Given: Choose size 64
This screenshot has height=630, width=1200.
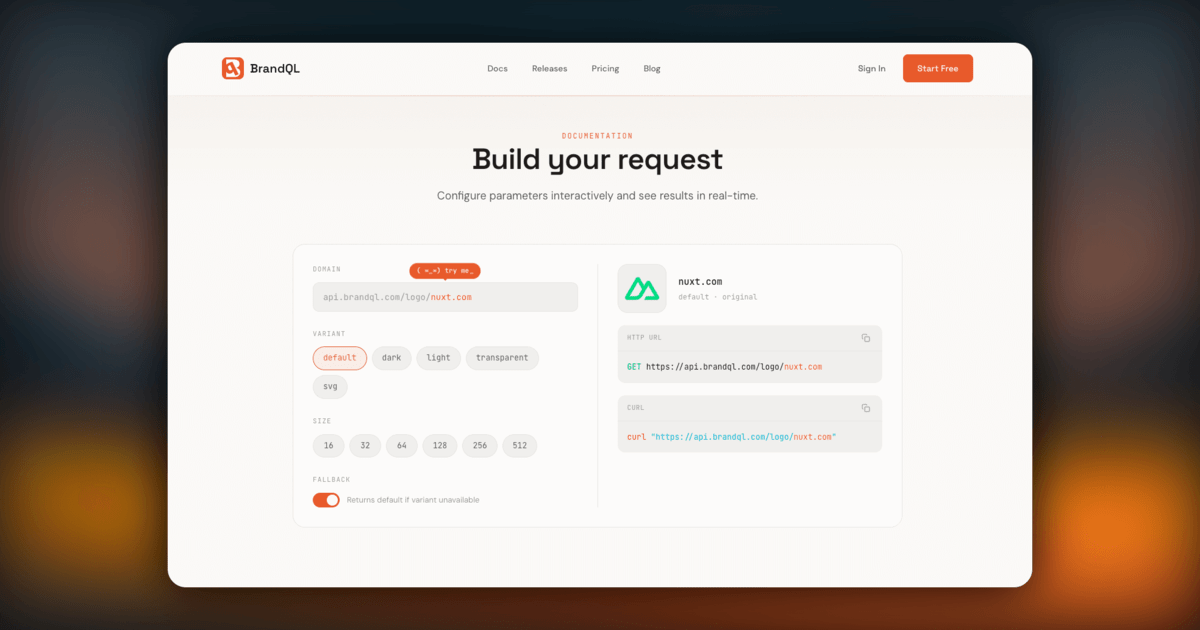Looking at the screenshot, I should pos(402,446).
